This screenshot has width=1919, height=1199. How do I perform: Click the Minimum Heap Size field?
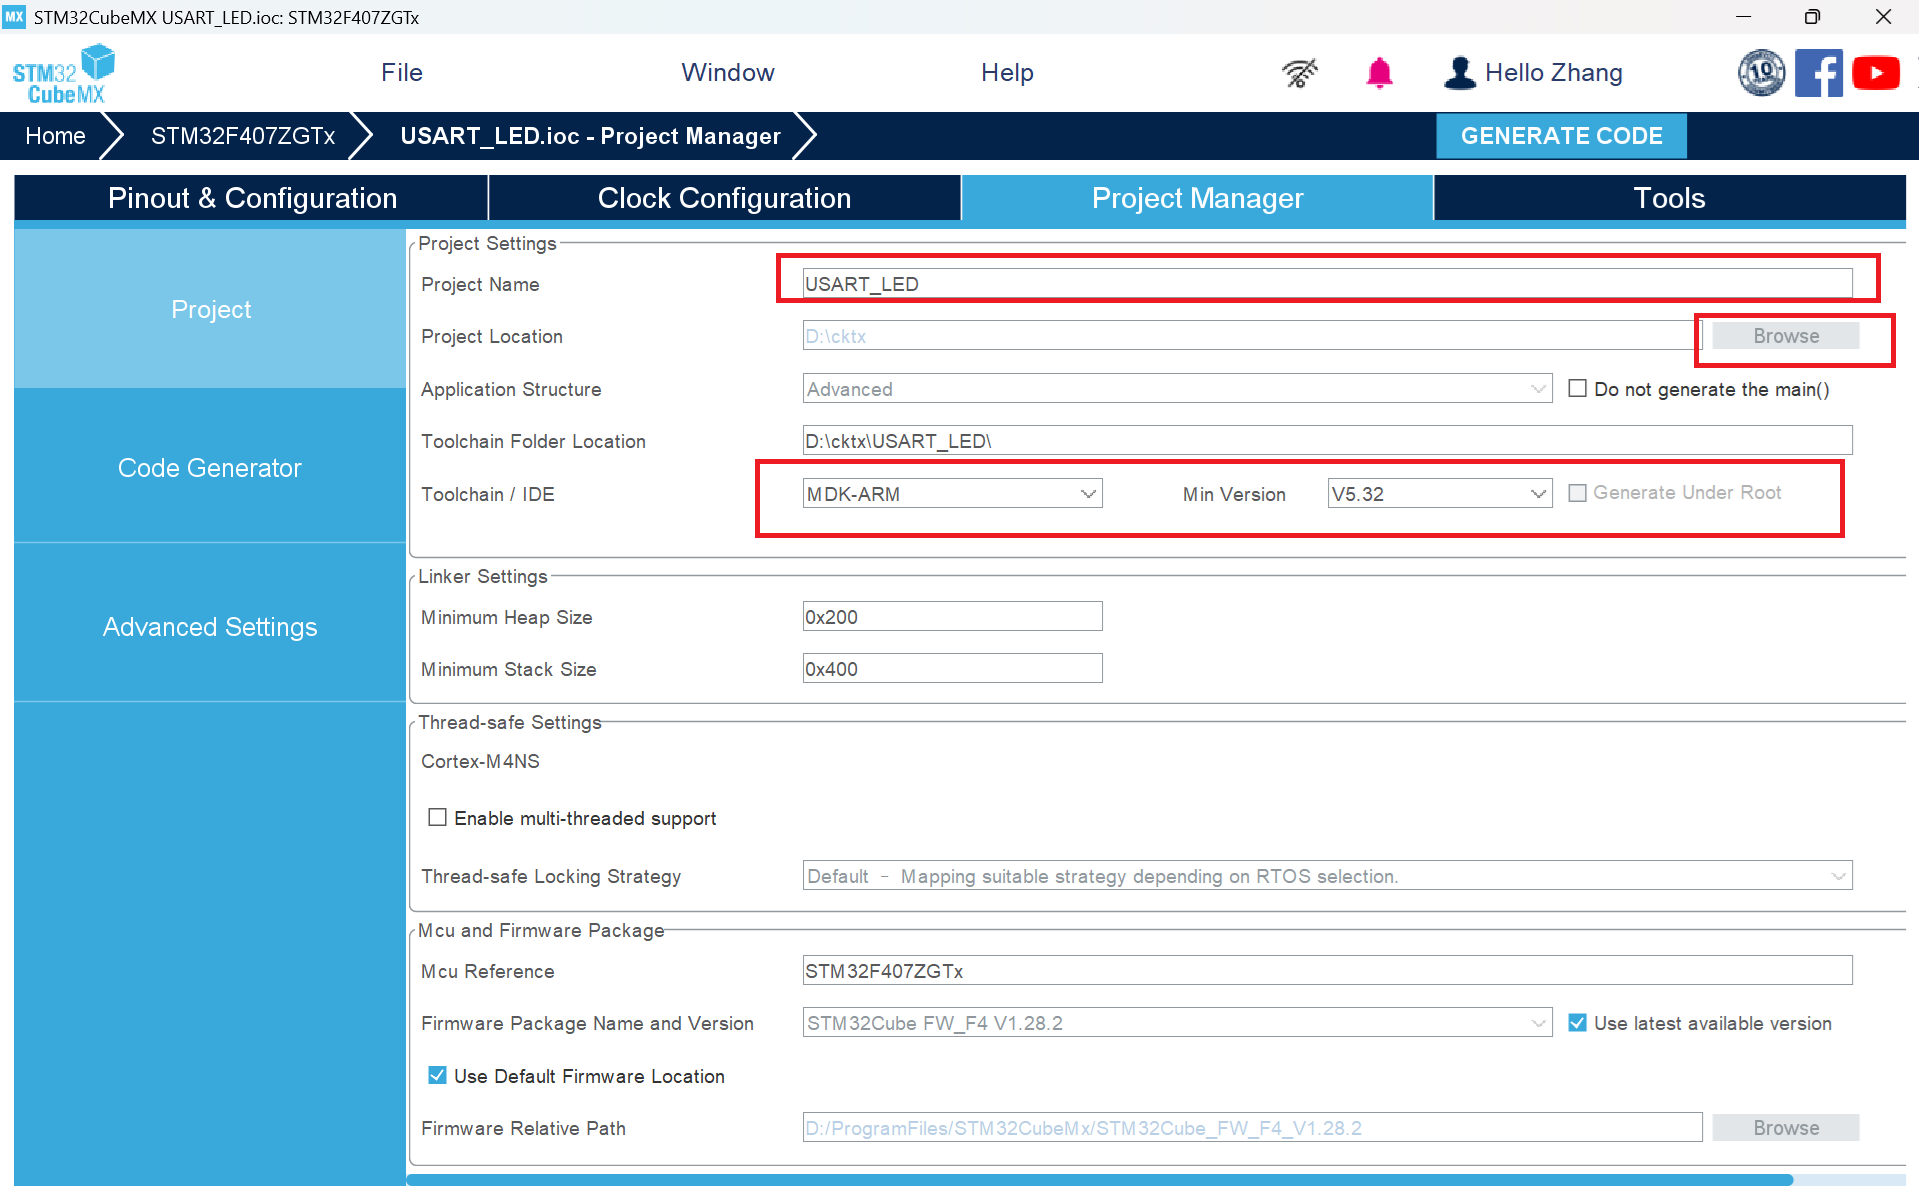click(x=952, y=617)
